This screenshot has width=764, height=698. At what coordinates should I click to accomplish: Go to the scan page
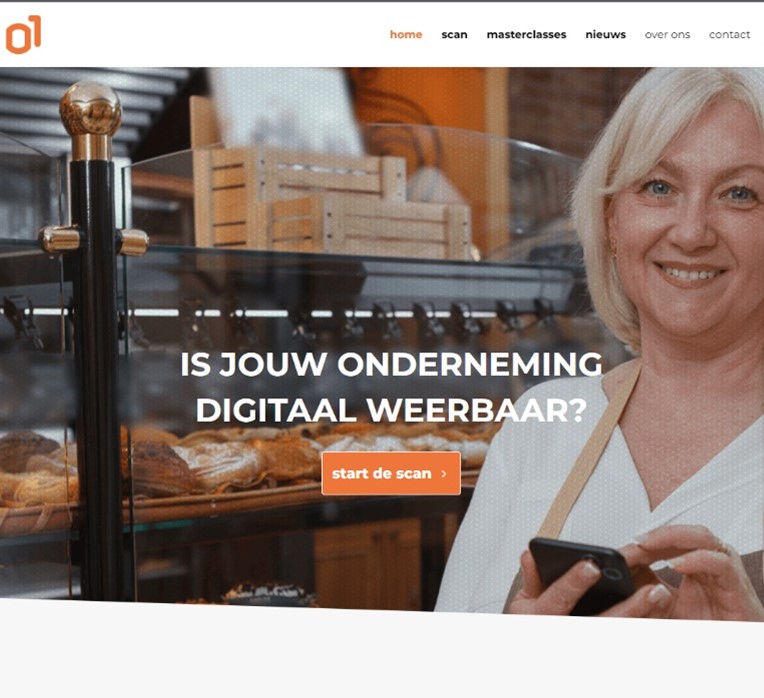[454, 35]
